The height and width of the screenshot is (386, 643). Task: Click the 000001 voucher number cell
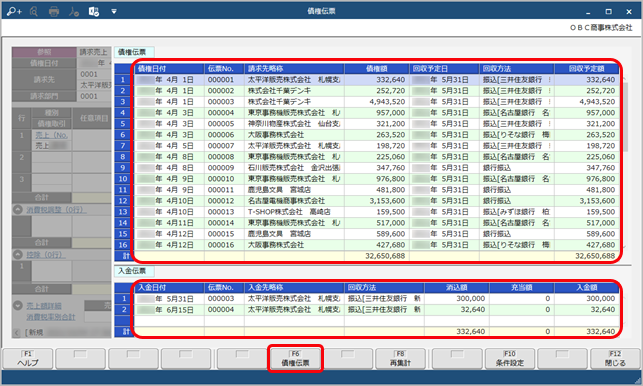224,80
